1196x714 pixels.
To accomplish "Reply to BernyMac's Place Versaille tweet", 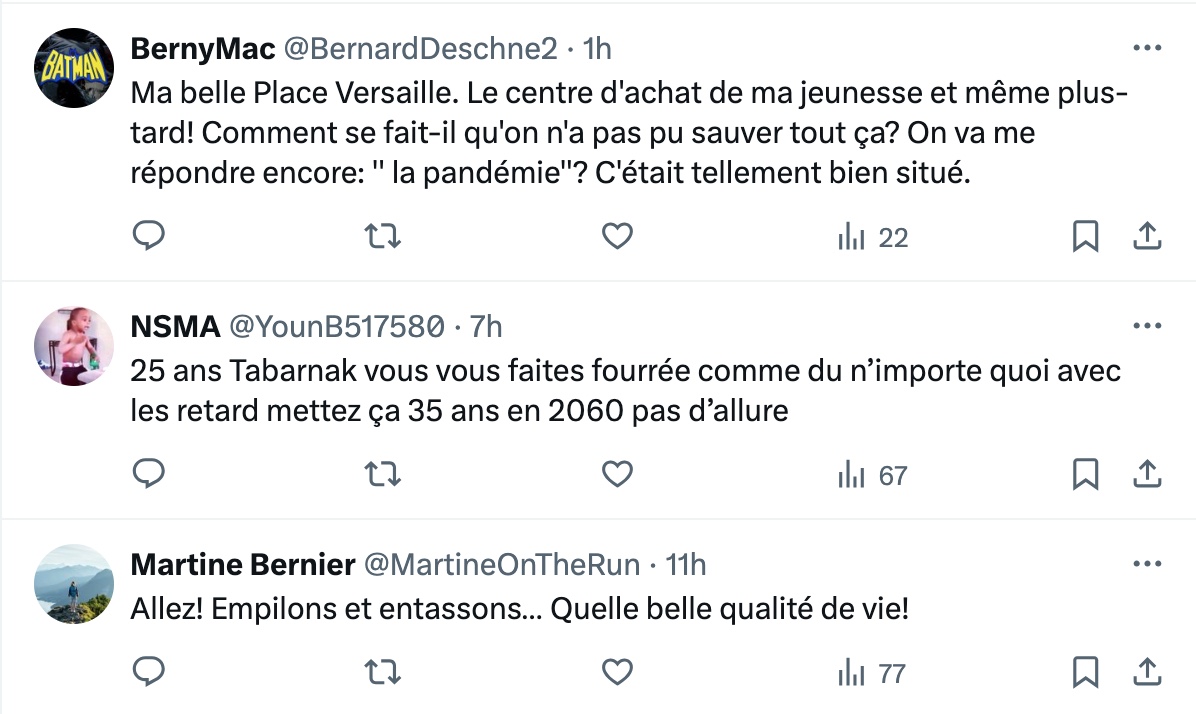I will (x=148, y=236).
